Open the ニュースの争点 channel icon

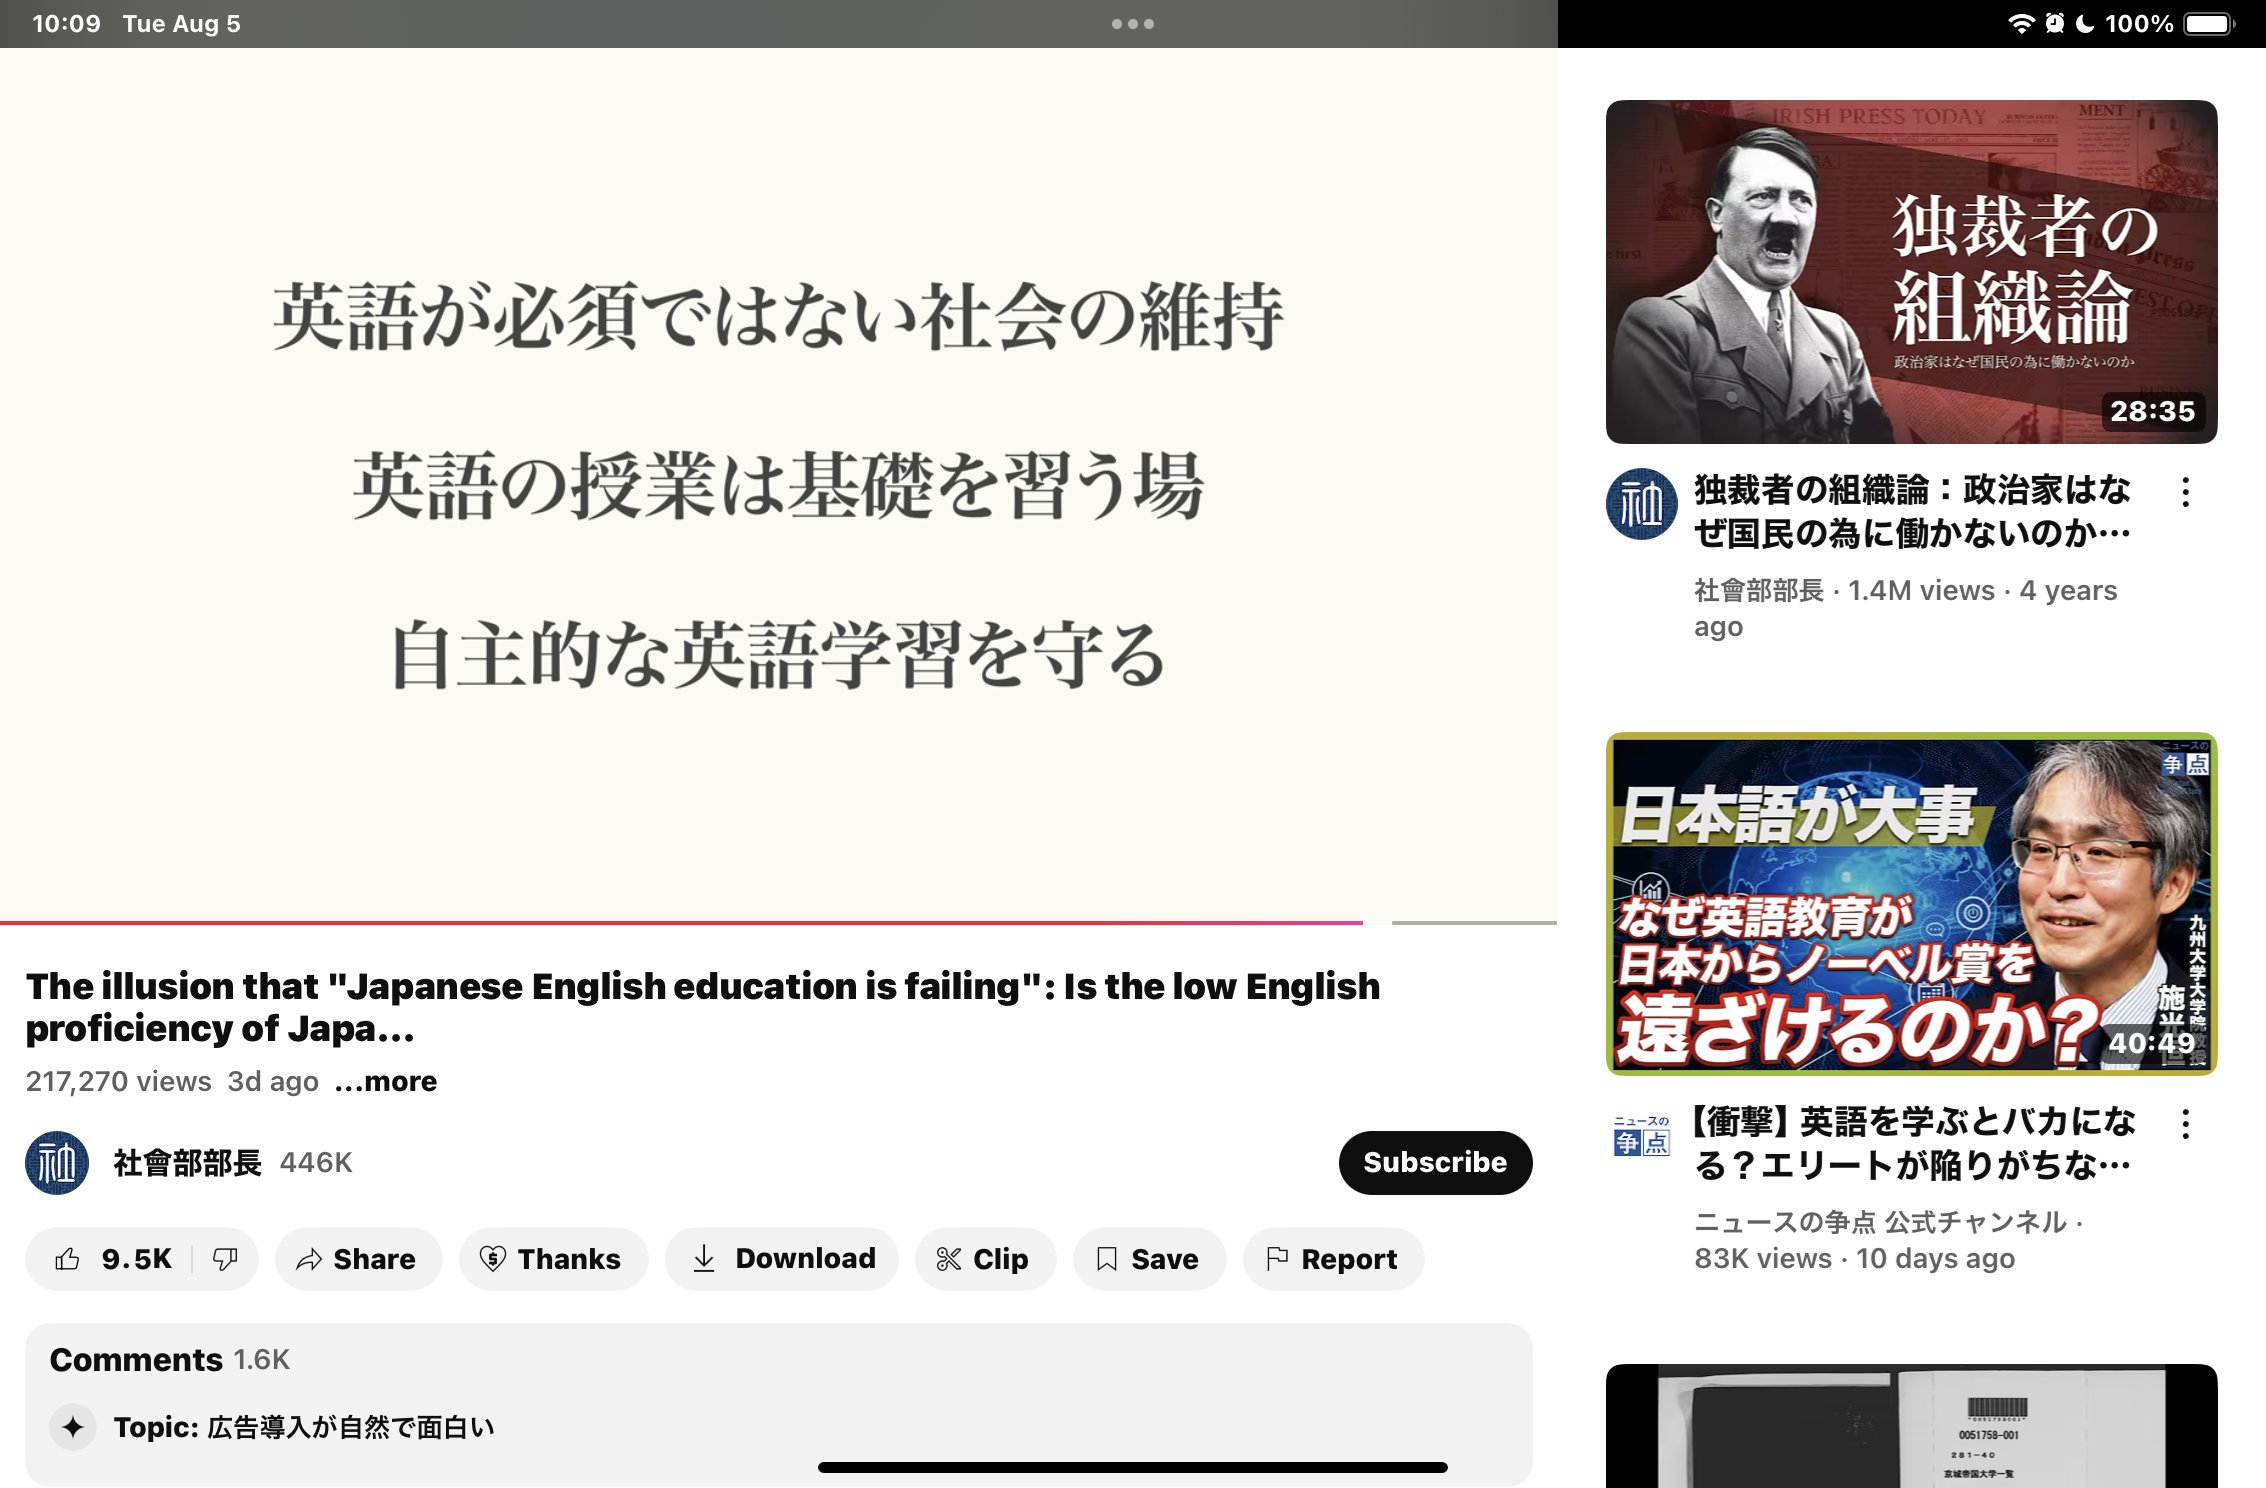click(x=1641, y=1137)
